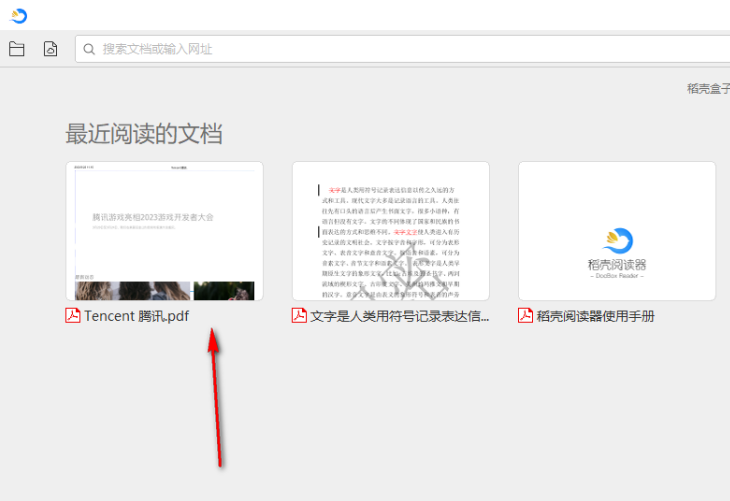Open the 稻壳盒子 link

pos(708,88)
